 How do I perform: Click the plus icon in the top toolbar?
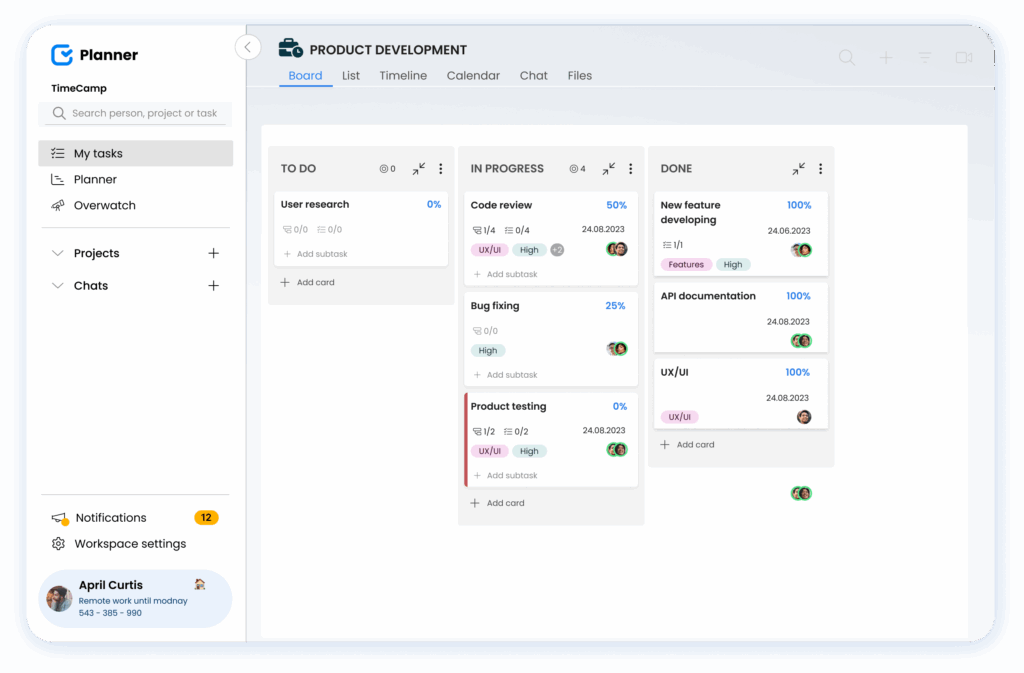(885, 57)
